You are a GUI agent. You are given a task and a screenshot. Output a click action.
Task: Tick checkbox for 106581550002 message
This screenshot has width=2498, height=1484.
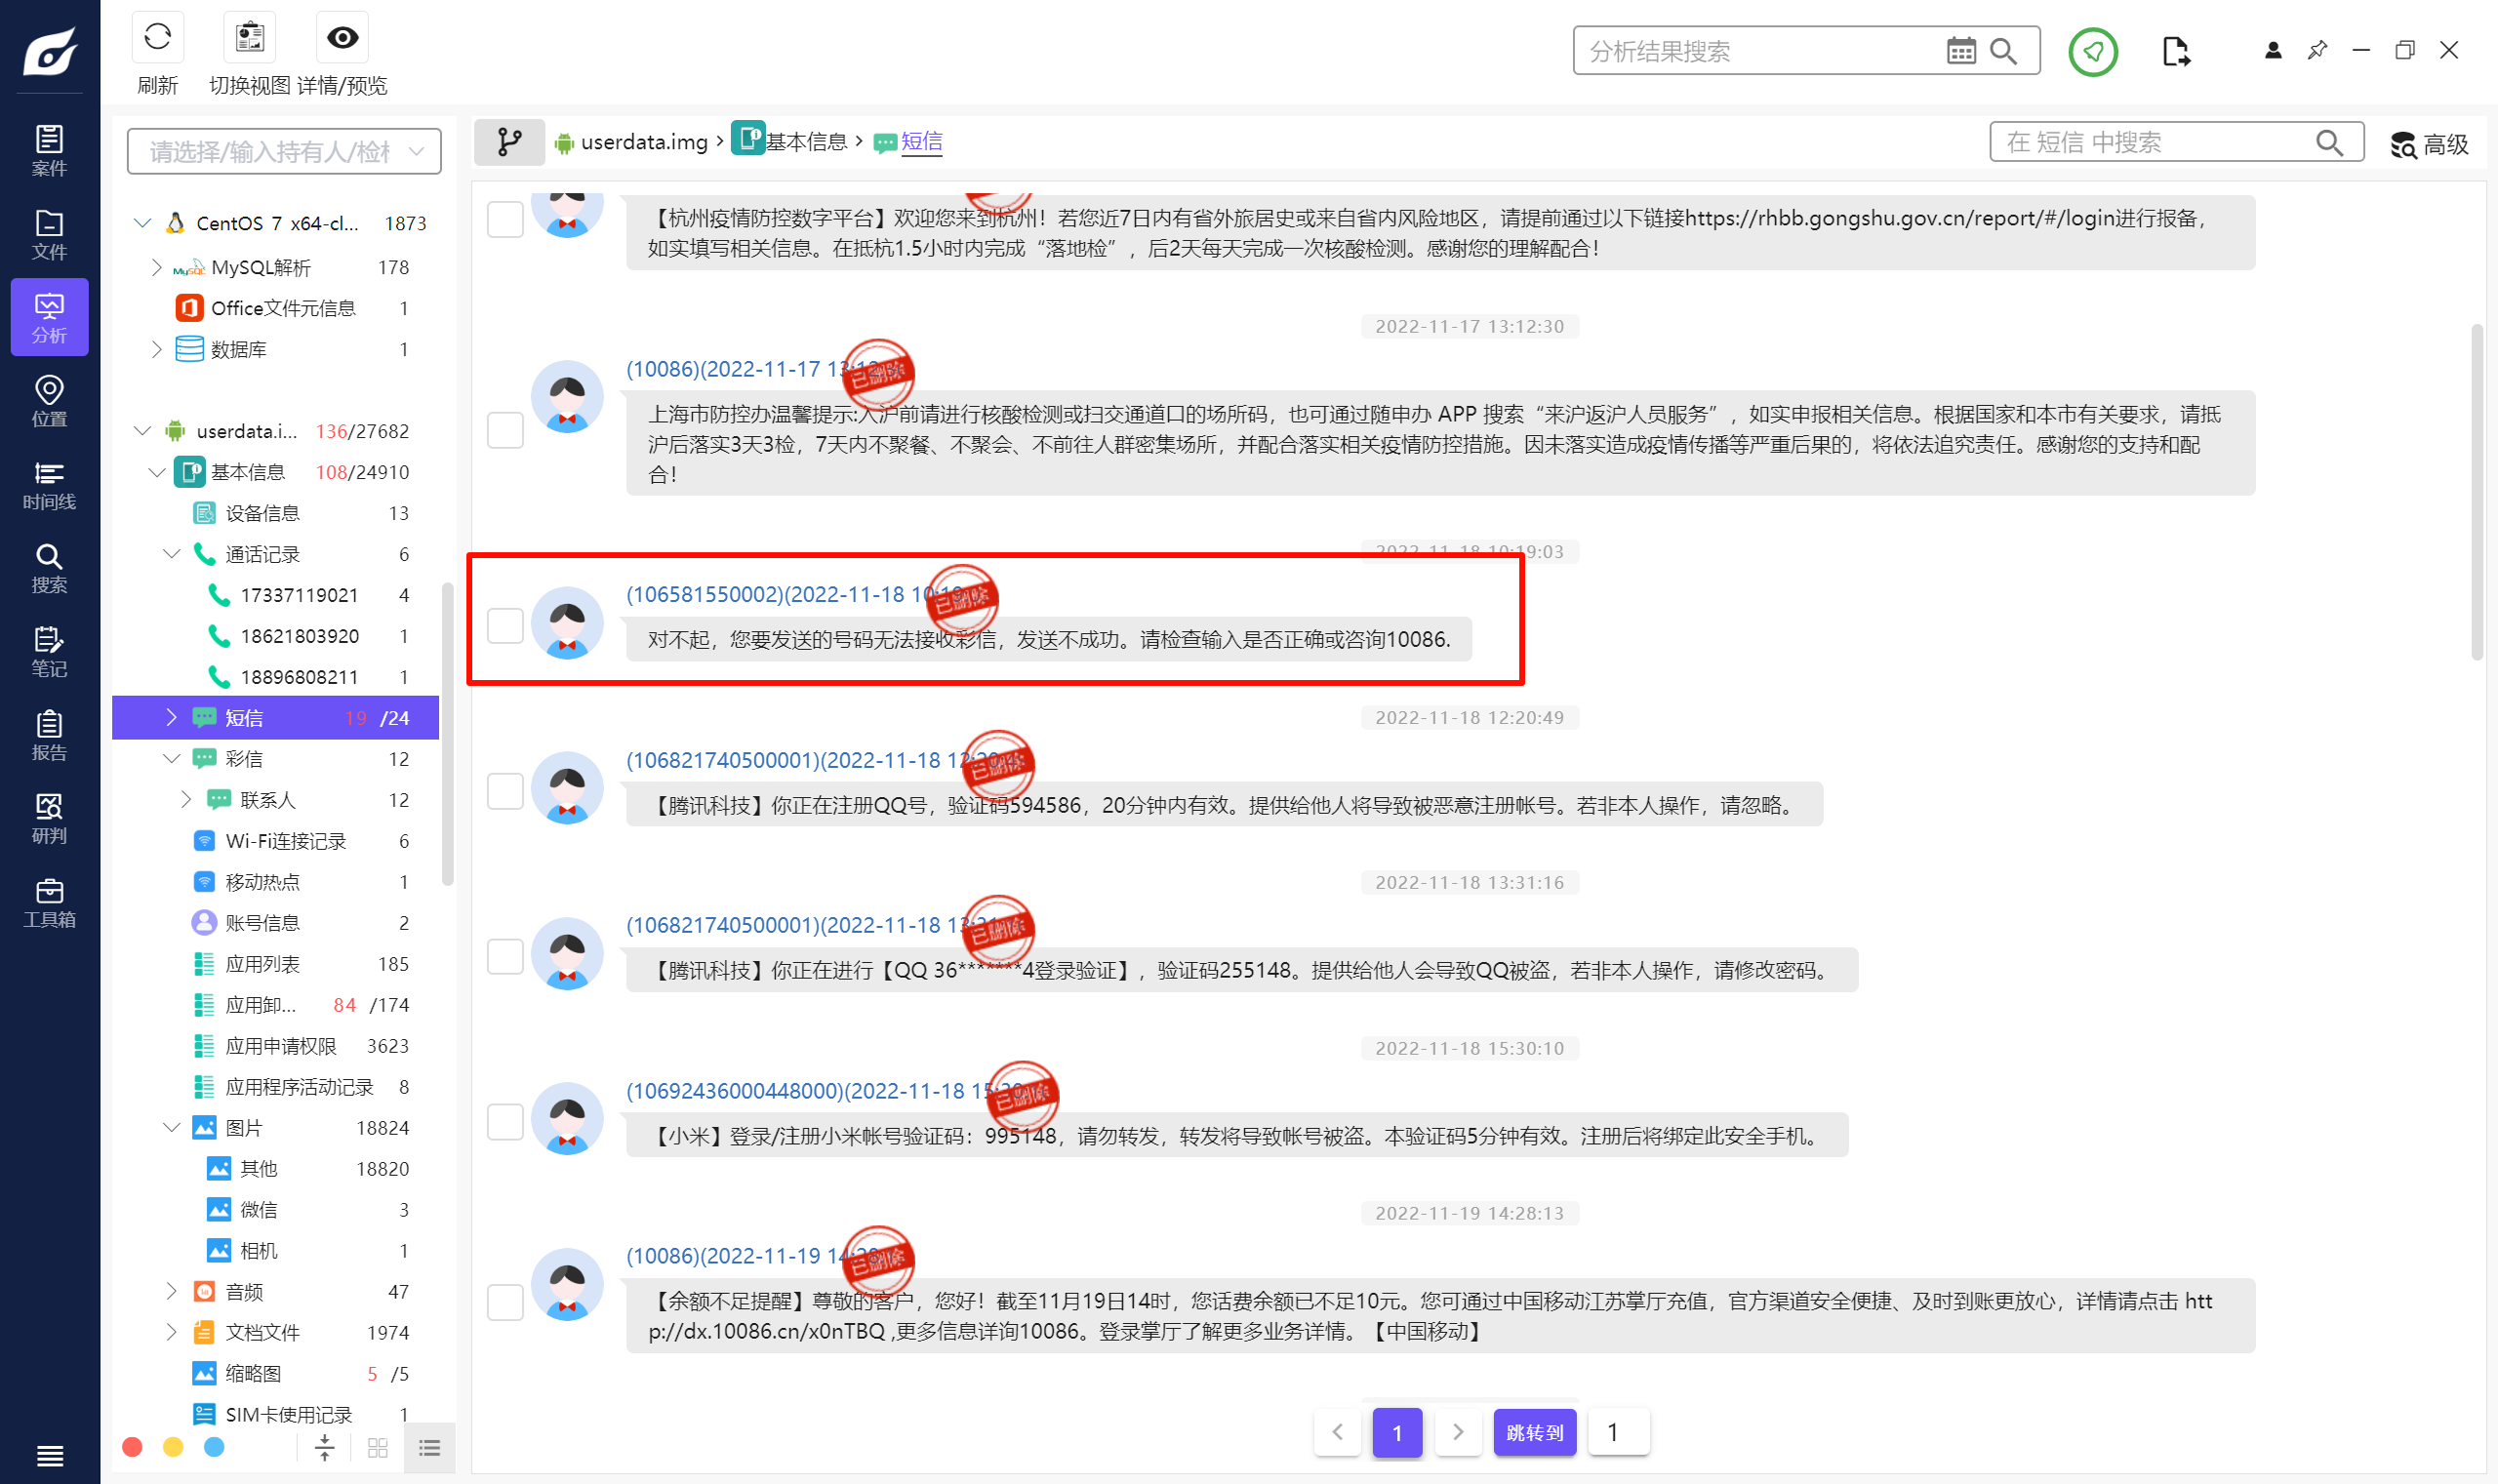(505, 626)
